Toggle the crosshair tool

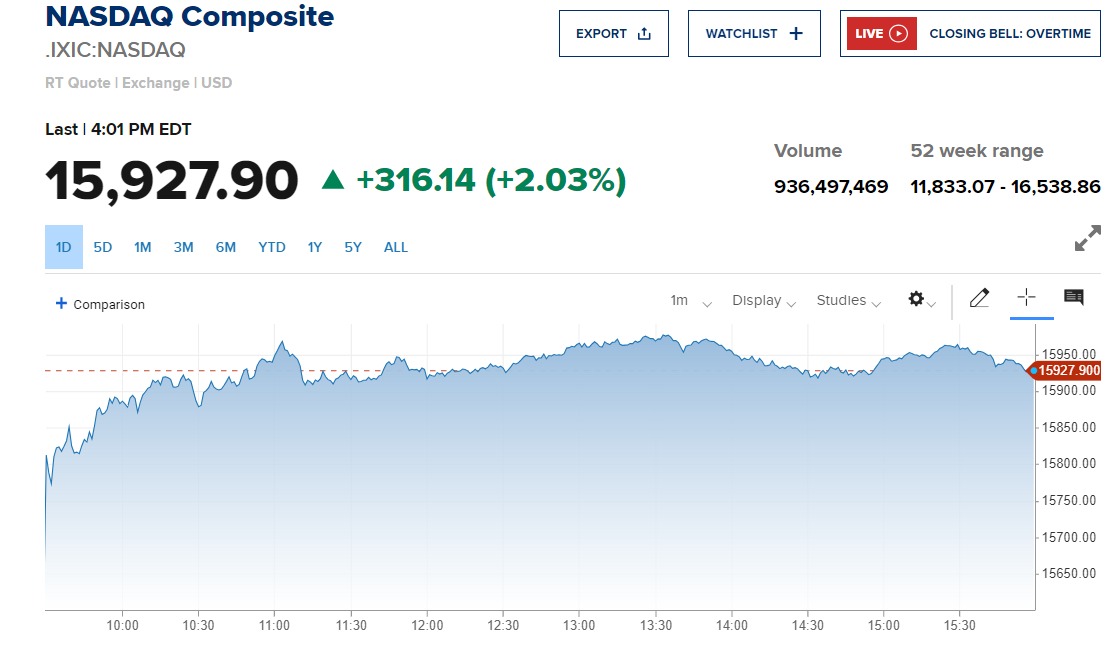click(1027, 298)
